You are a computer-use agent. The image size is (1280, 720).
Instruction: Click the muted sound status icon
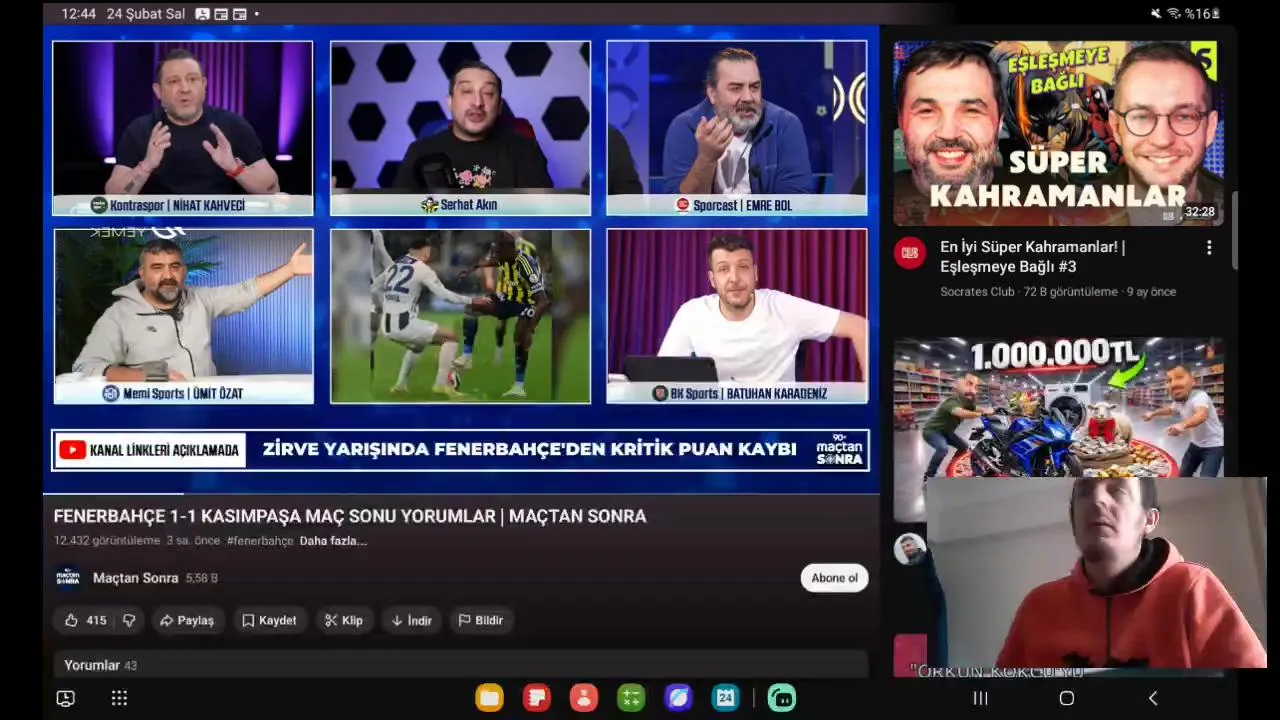pos(1156,14)
